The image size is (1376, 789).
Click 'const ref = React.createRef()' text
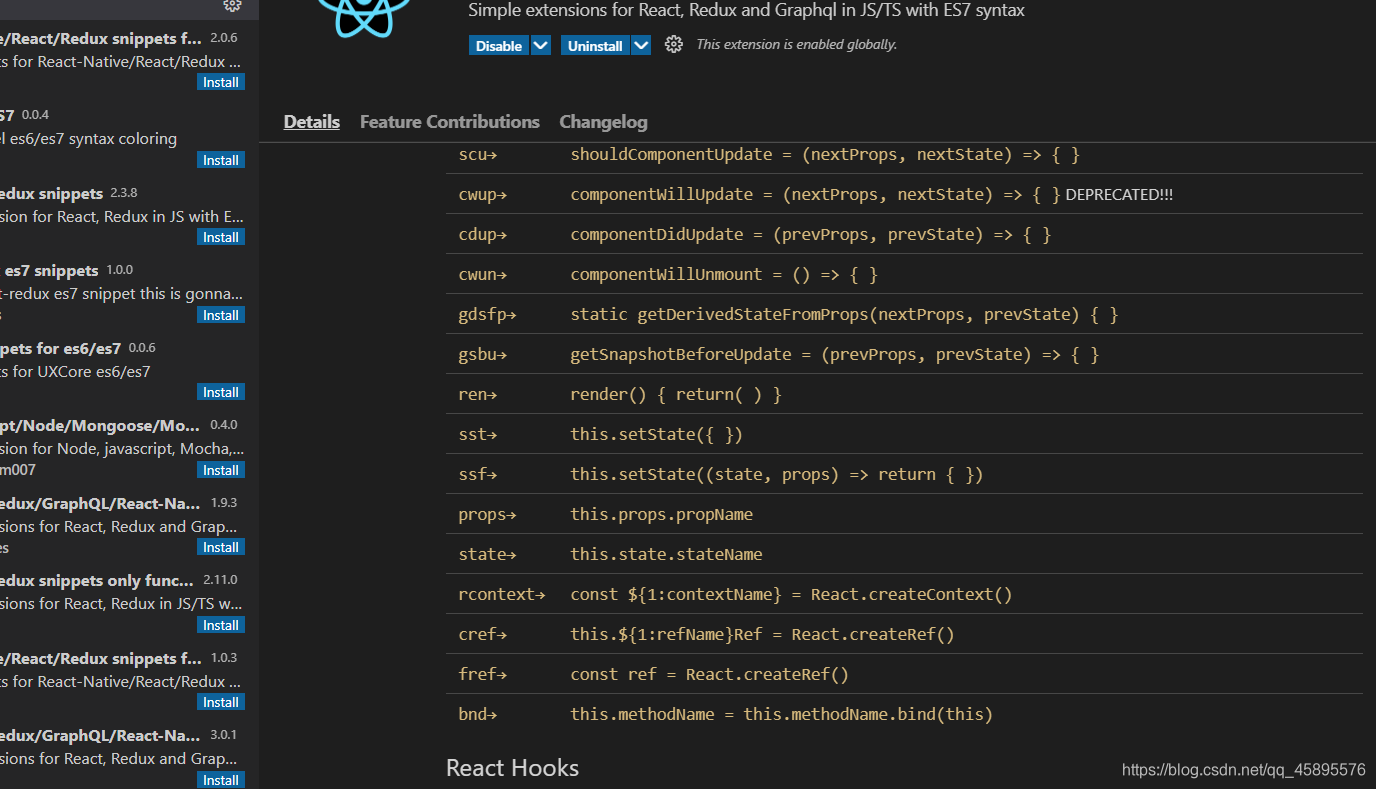[x=710, y=675]
